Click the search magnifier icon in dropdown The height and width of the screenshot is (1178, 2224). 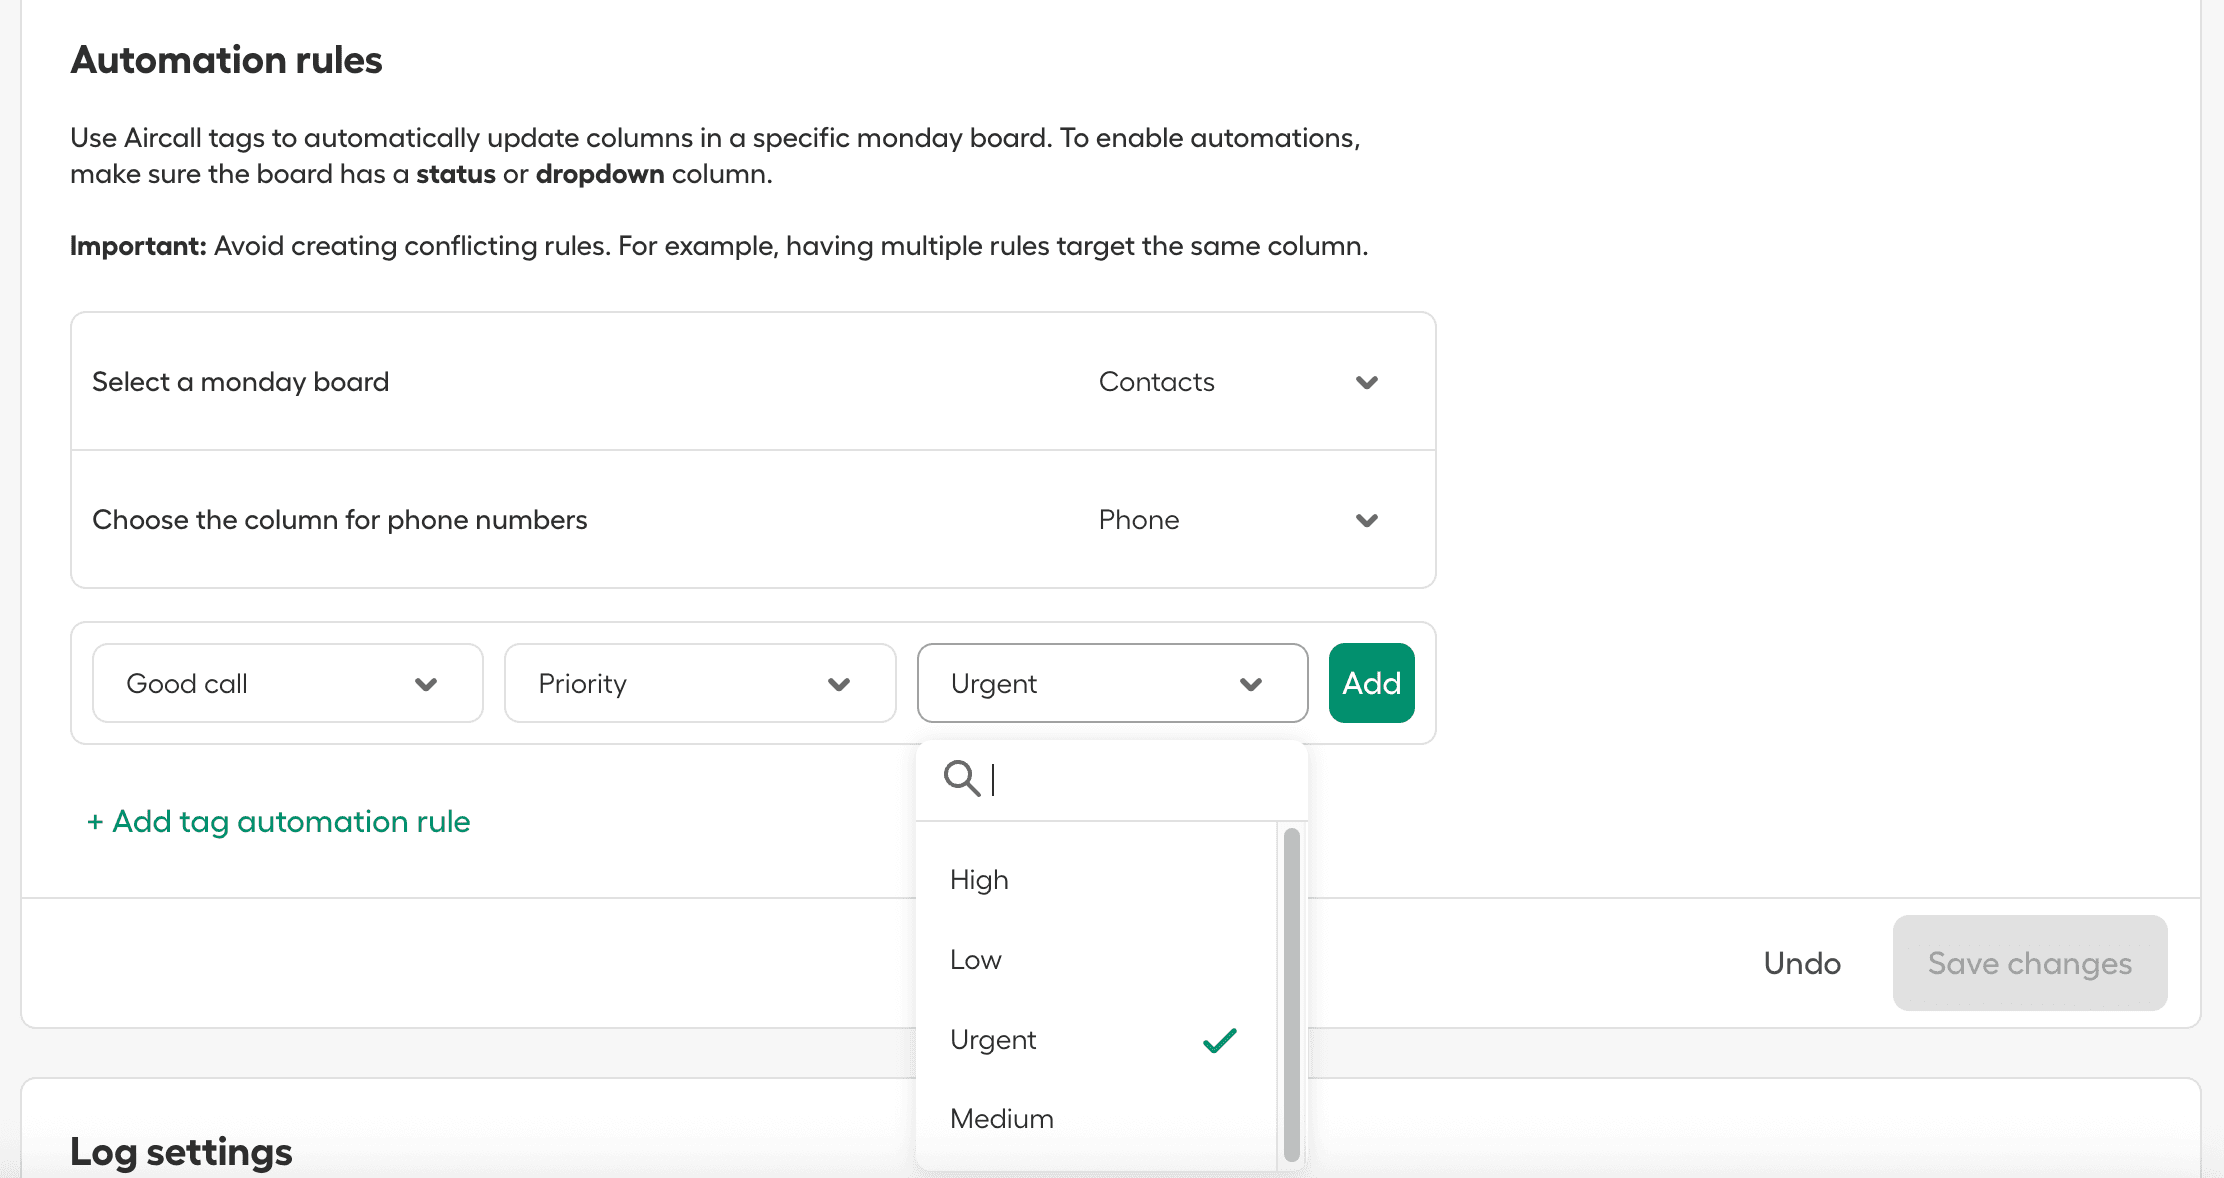(x=961, y=778)
